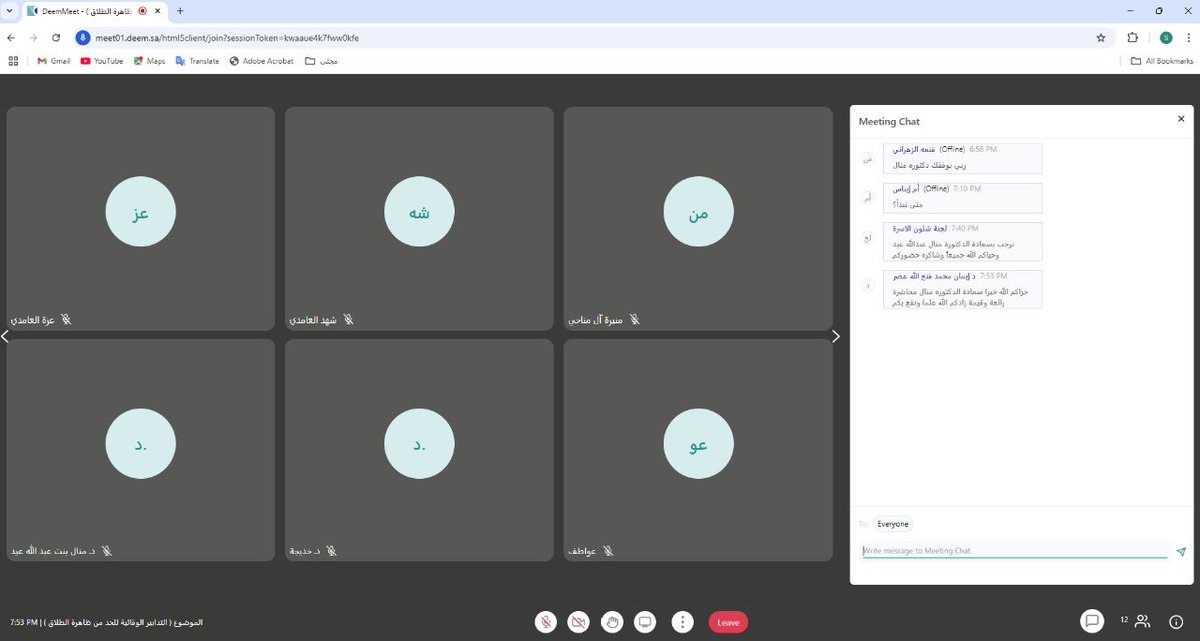Click the participant count 12
Image resolution: width=1200 pixels, height=641 pixels.
pos(1124,620)
